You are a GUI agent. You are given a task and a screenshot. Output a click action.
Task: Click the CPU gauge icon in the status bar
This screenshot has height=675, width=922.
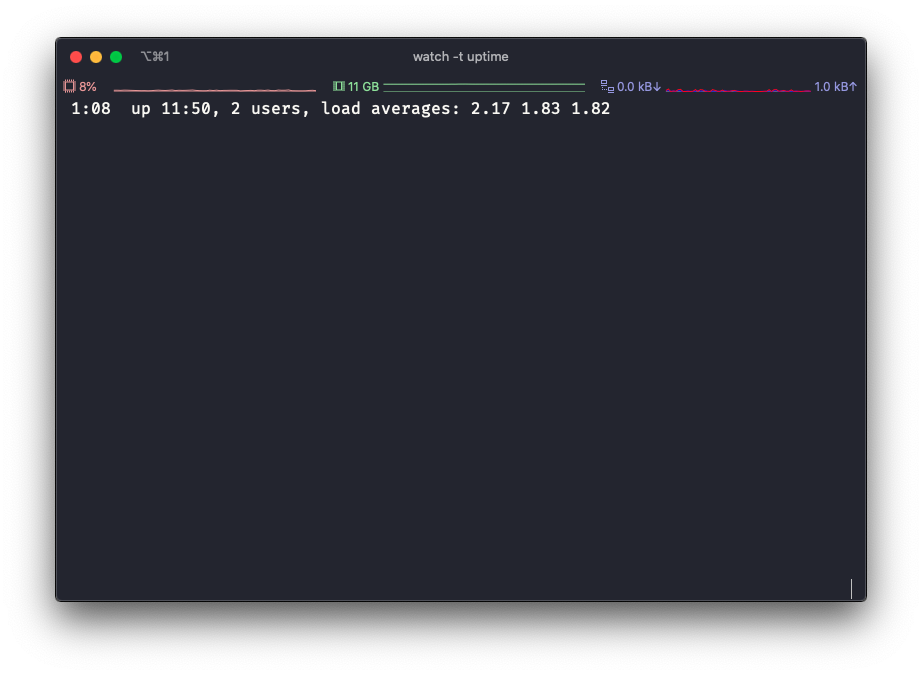click(x=70, y=86)
